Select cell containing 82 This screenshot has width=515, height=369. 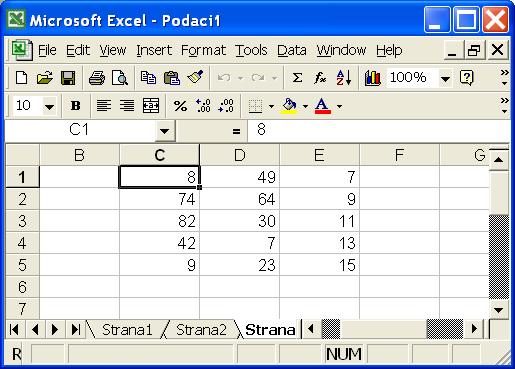click(160, 221)
